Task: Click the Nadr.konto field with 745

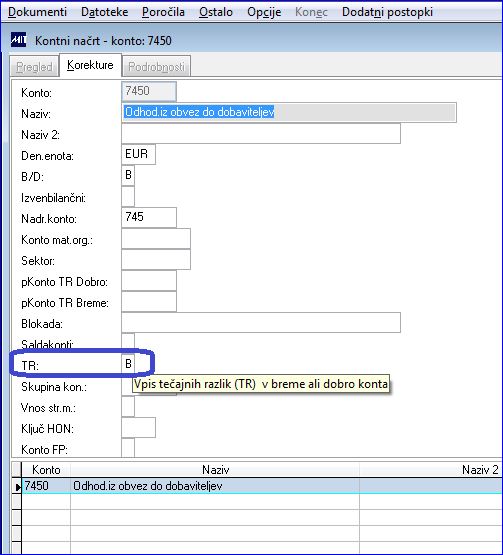Action: pyautogui.click(x=149, y=217)
